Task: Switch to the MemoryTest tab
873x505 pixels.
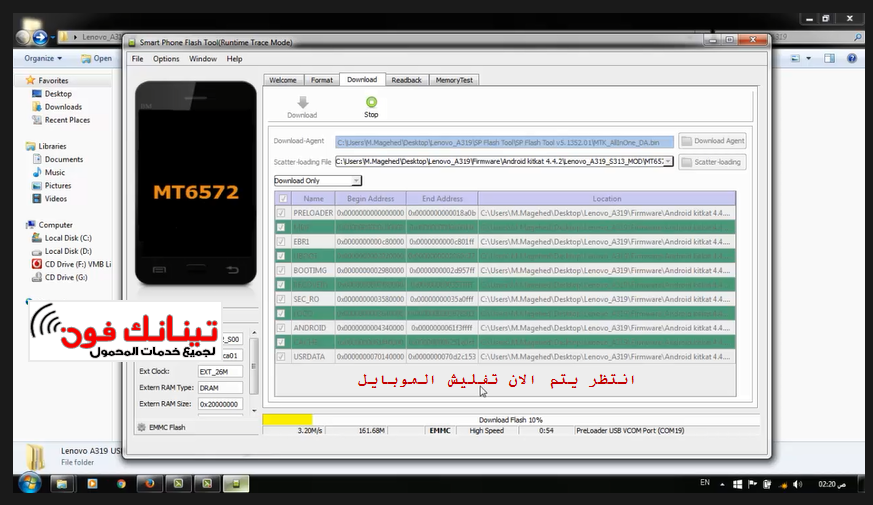Action: tap(454, 80)
